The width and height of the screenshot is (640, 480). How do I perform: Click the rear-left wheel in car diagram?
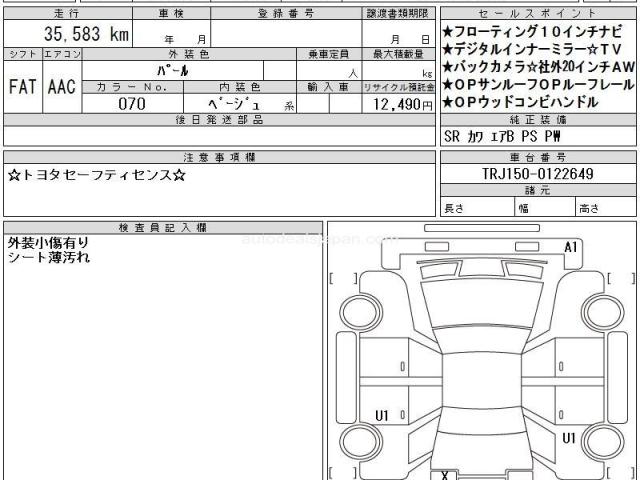pyautogui.click(x=356, y=440)
